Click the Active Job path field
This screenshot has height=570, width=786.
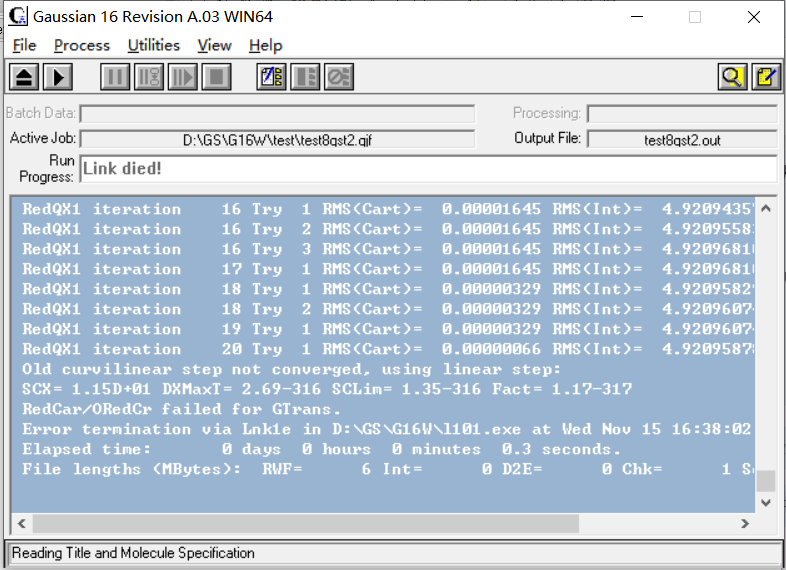coord(277,139)
